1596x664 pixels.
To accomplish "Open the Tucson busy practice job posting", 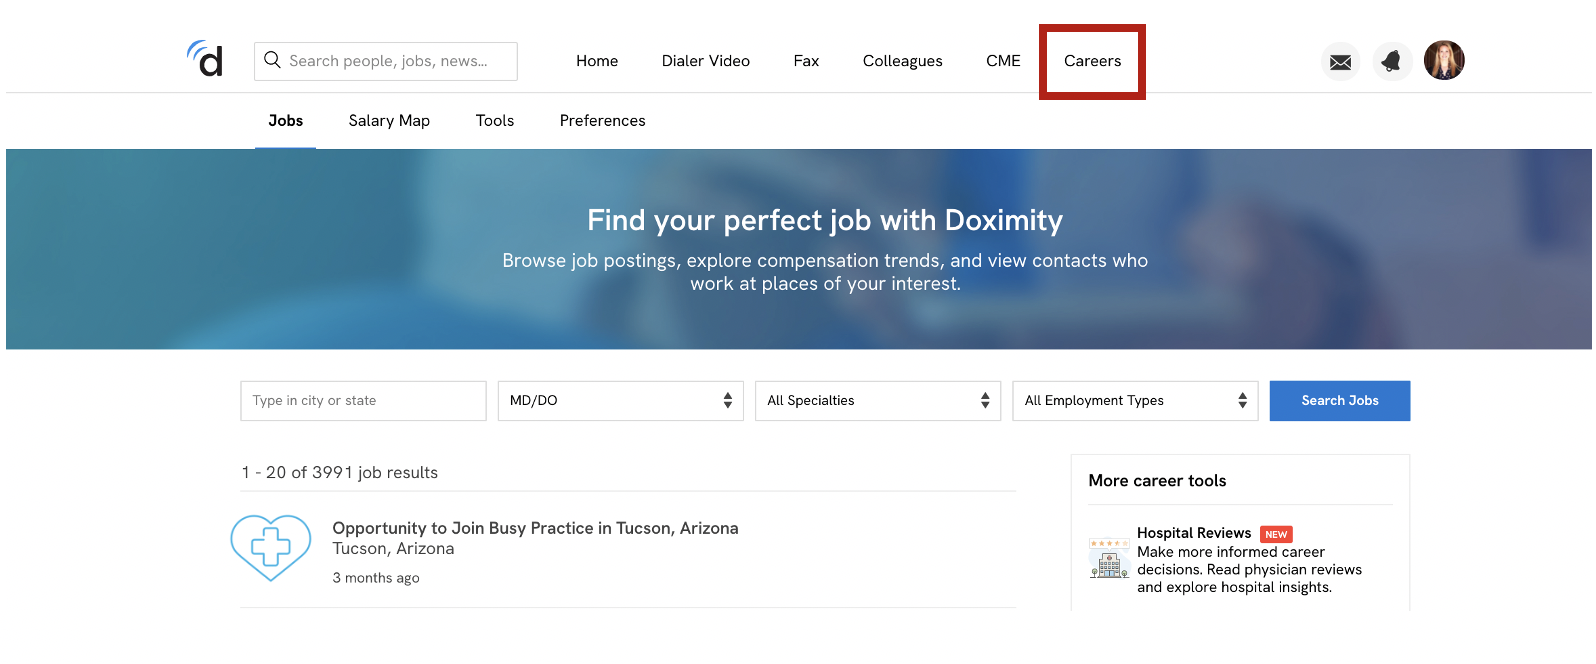I will [535, 528].
